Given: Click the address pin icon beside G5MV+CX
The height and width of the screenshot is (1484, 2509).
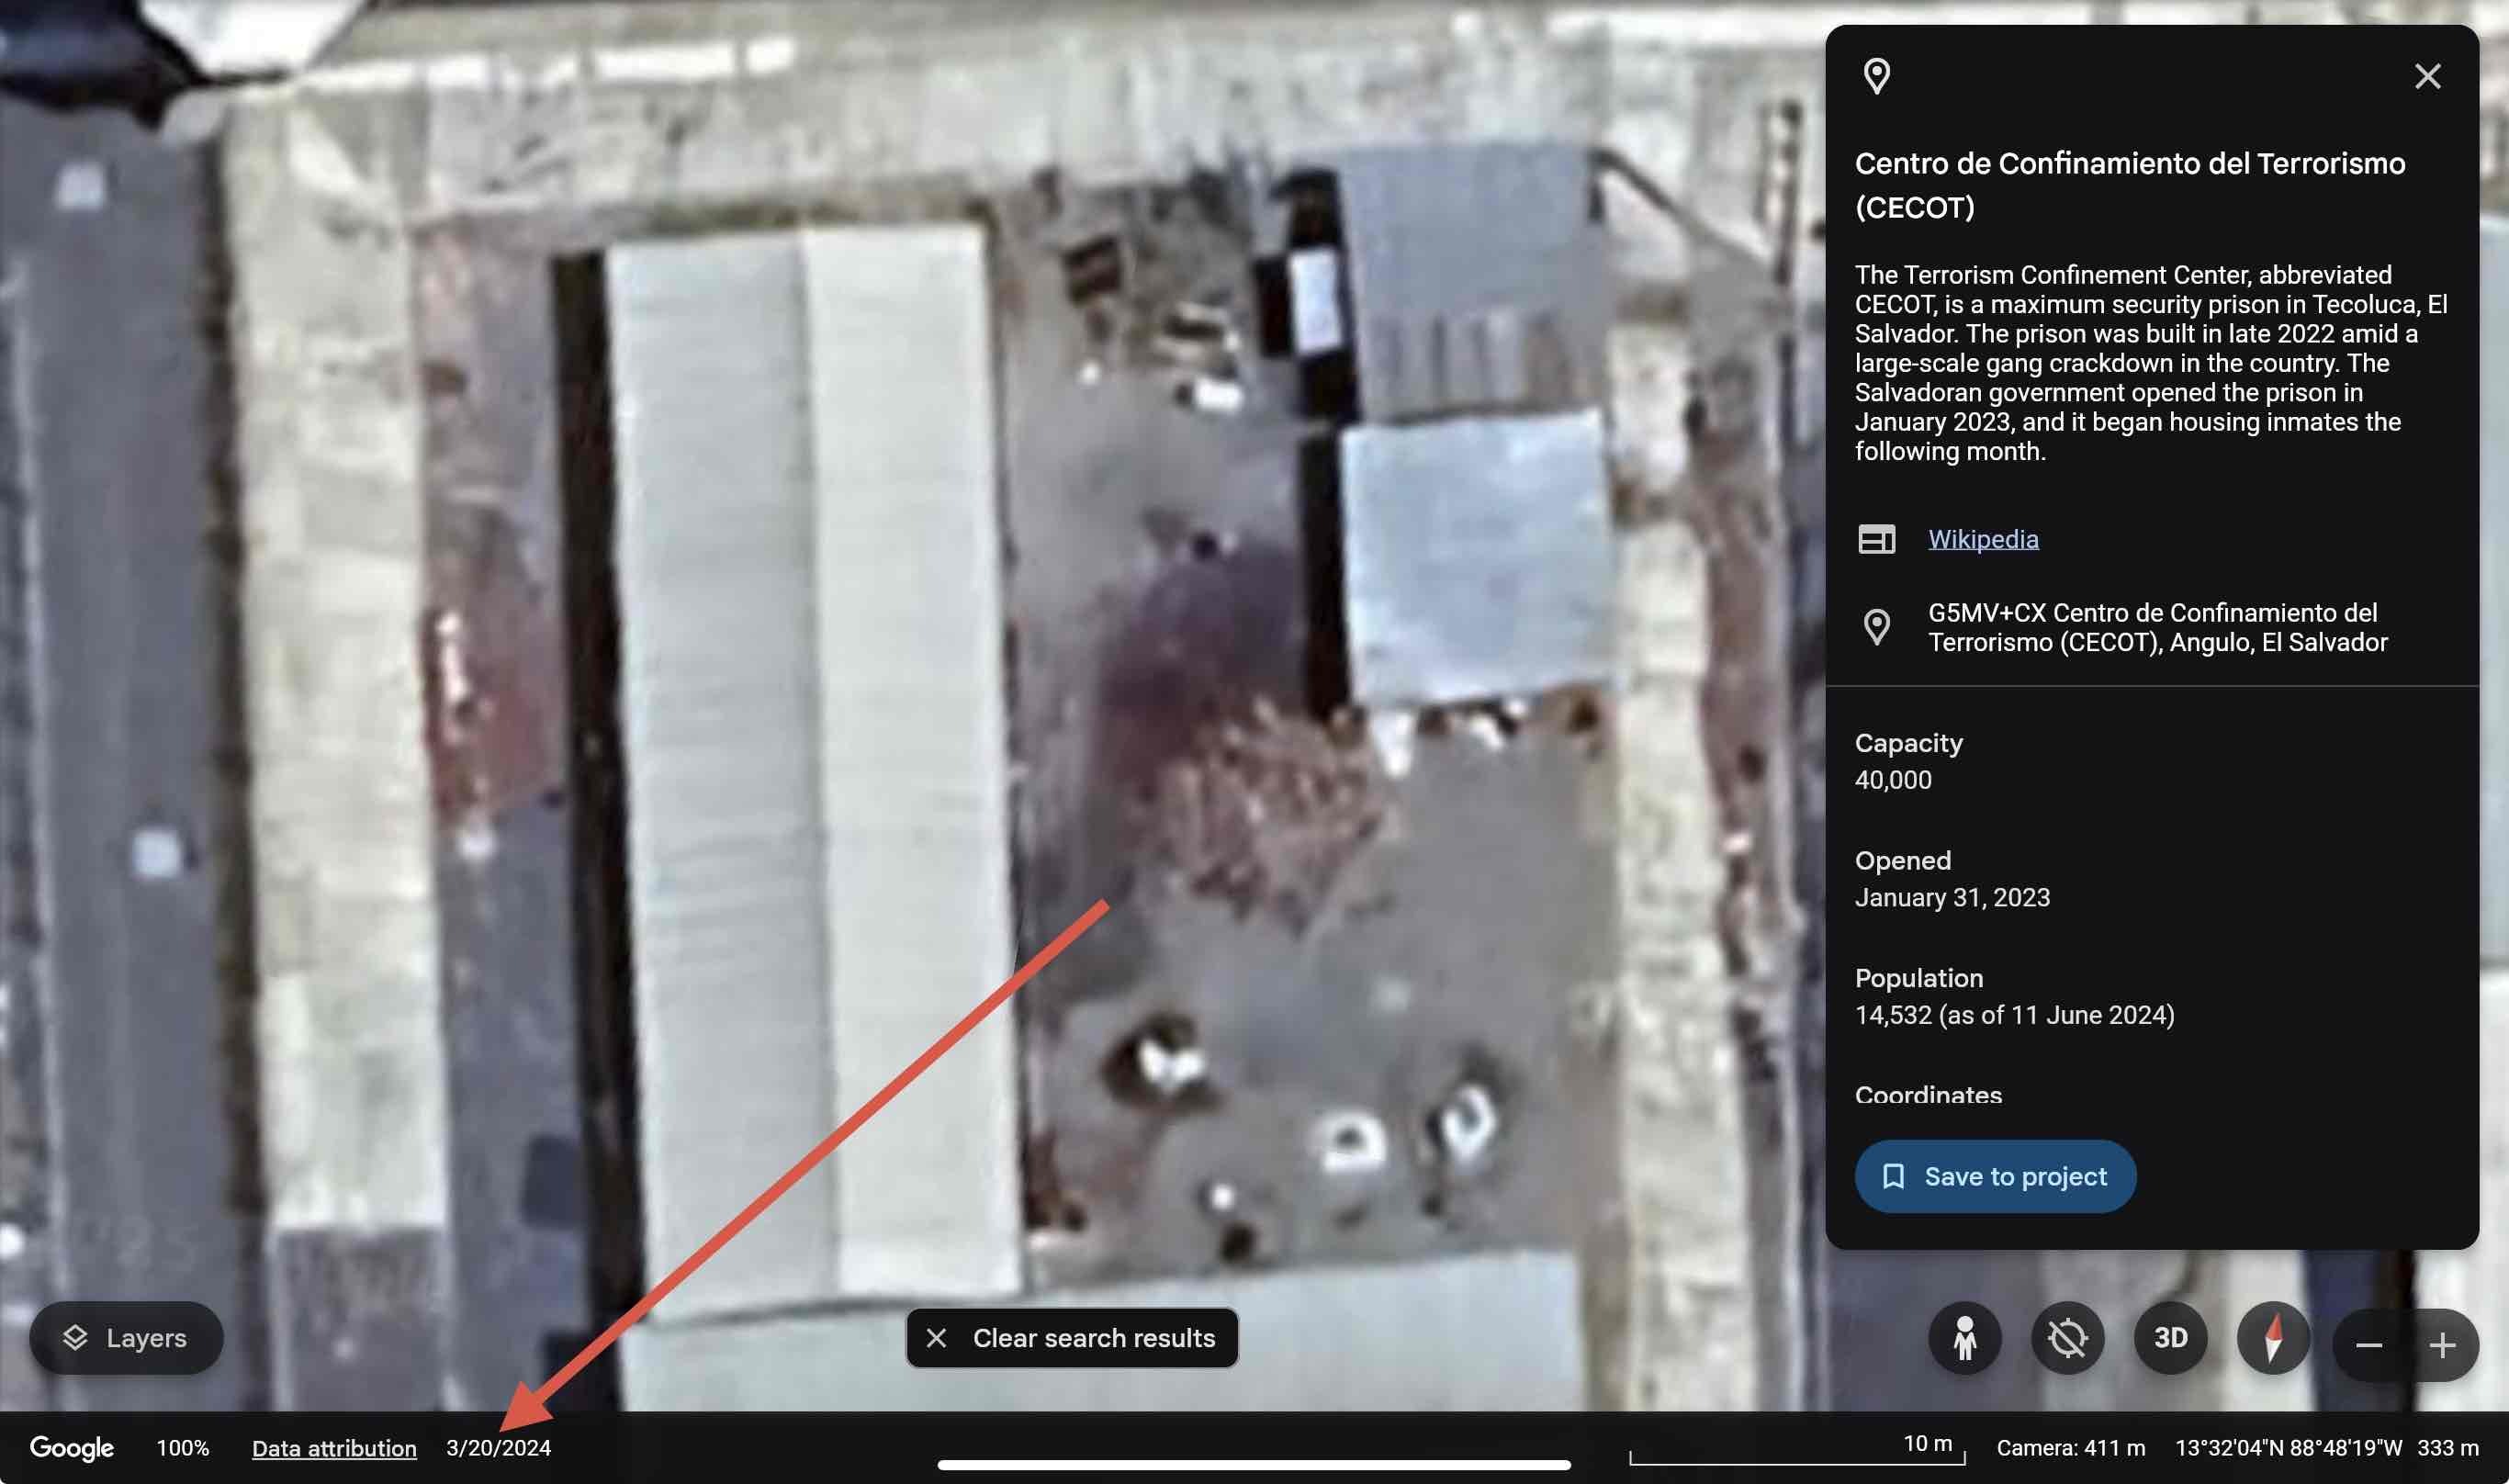Looking at the screenshot, I should 1876,627.
